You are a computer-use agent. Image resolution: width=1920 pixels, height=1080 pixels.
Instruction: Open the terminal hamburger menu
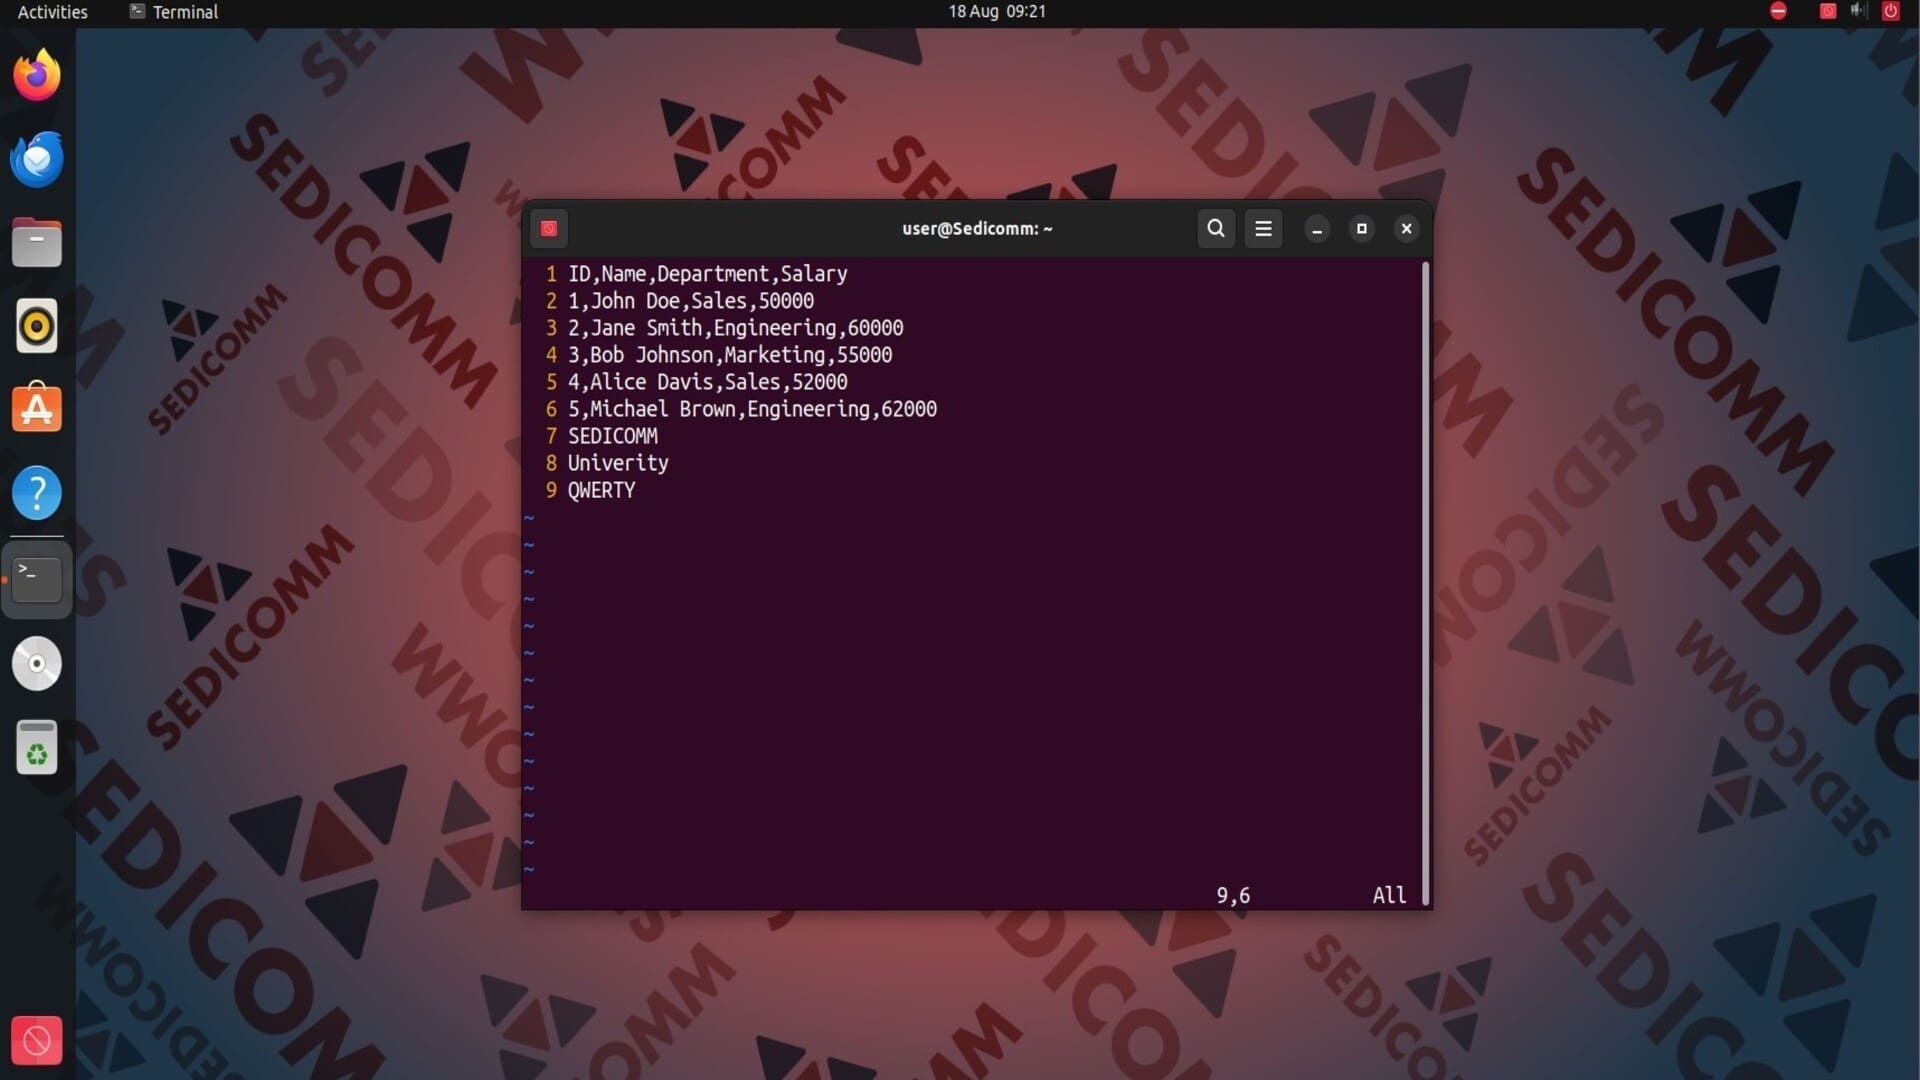1263,228
